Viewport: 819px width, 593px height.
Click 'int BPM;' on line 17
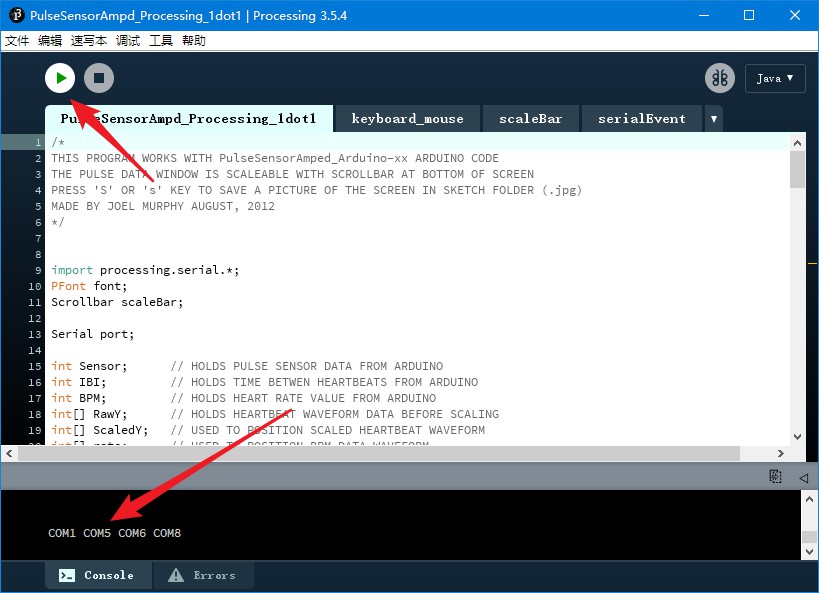pos(79,398)
